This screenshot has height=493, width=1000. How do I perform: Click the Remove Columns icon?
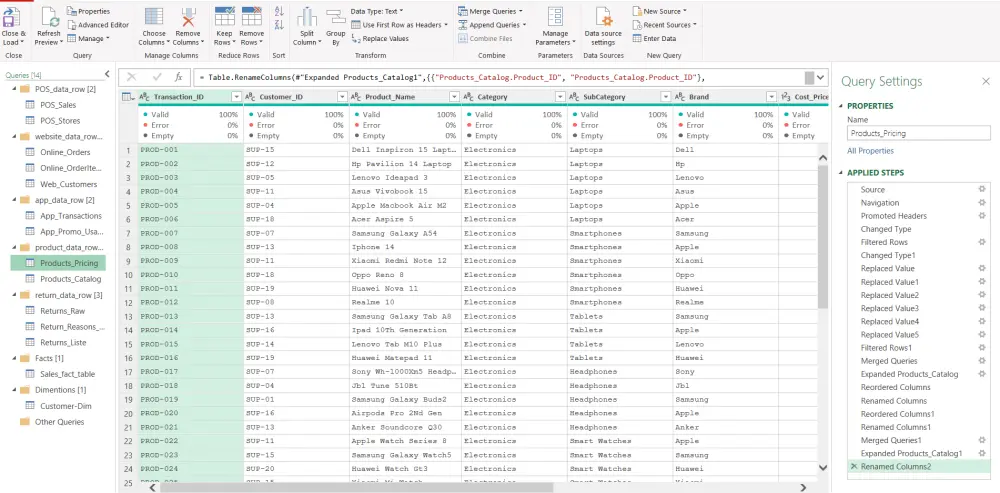point(188,17)
